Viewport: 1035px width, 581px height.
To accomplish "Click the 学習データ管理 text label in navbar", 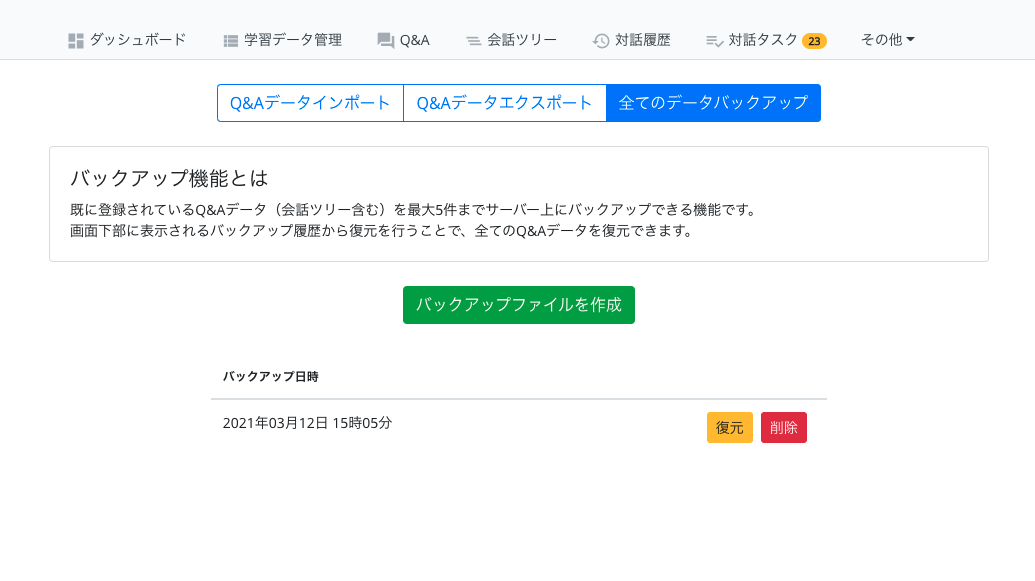I will pos(293,40).
